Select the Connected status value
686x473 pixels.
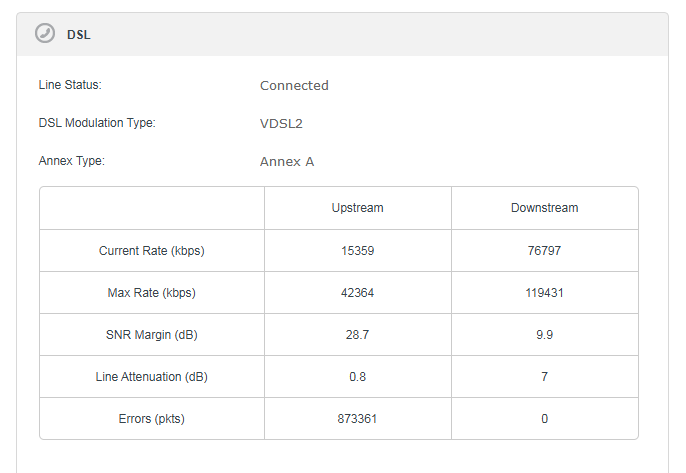tap(294, 85)
